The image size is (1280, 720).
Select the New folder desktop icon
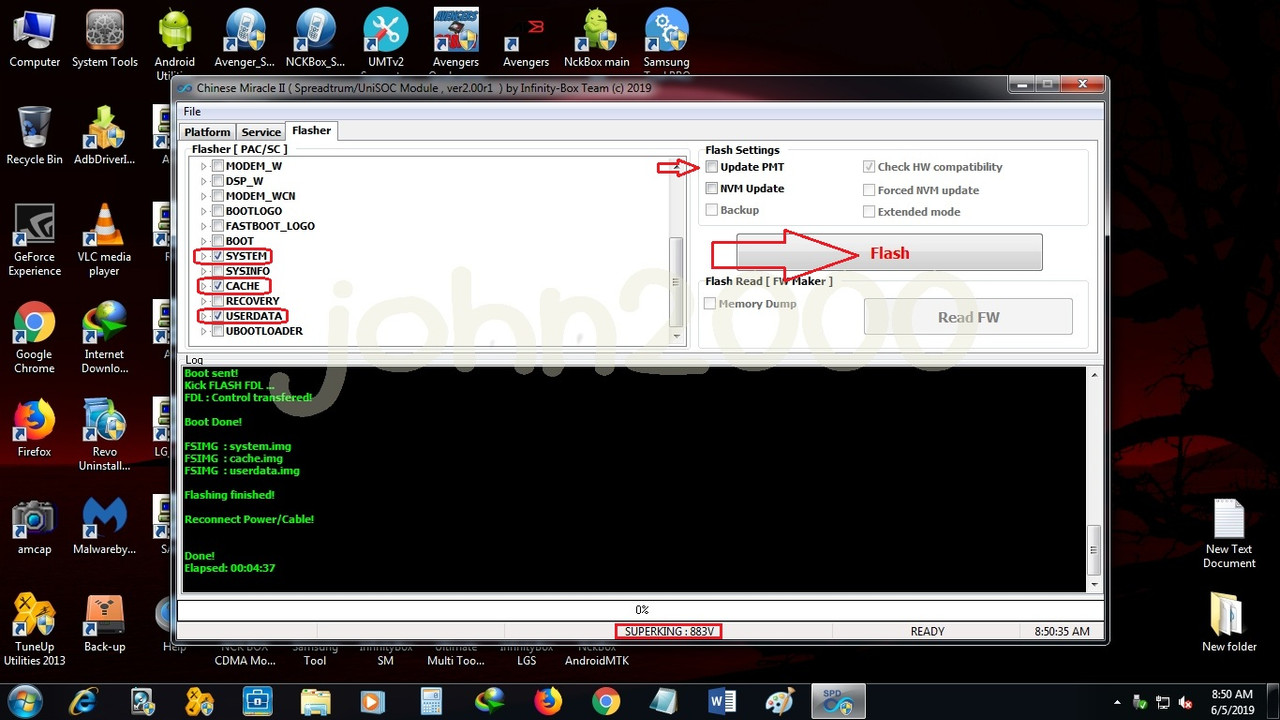1229,623
